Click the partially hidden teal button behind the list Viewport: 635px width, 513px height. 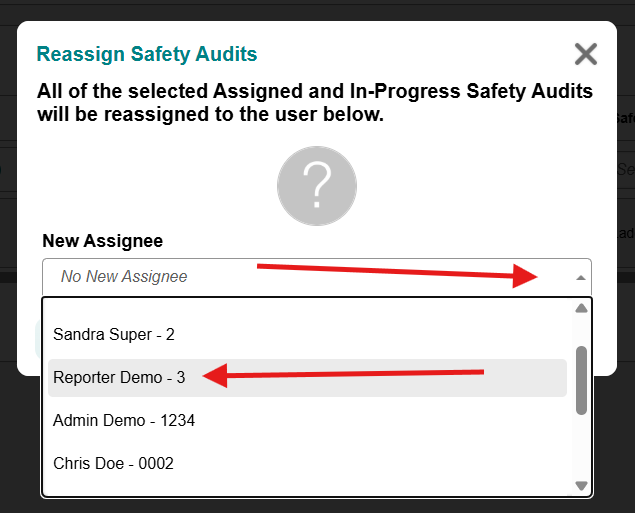[38, 339]
